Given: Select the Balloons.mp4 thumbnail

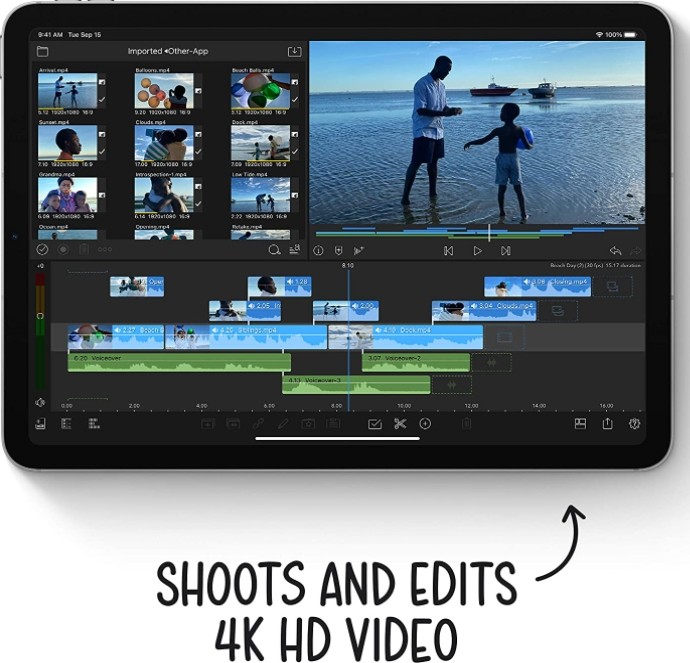Looking at the screenshot, I should point(164,91).
